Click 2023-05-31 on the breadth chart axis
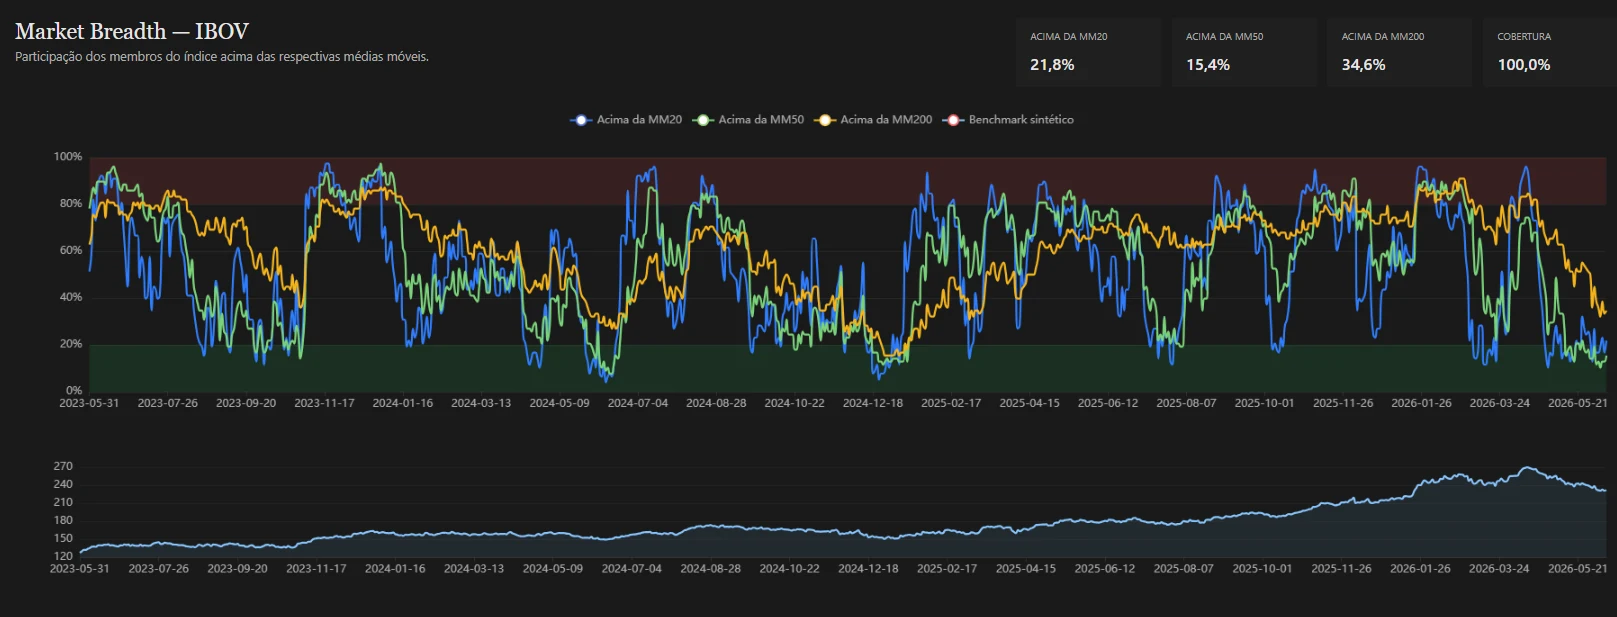1617x617 pixels. (x=89, y=403)
